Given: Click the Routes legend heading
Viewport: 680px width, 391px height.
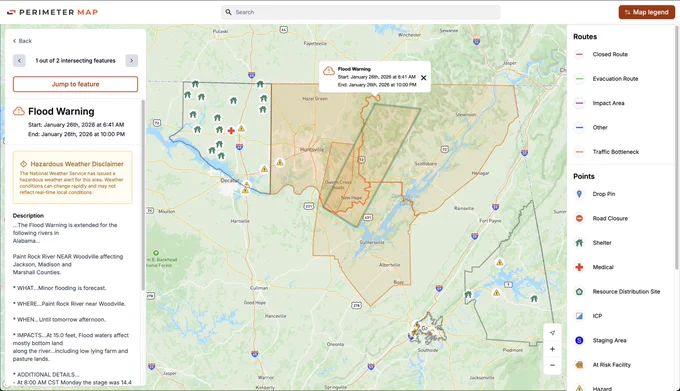Looking at the screenshot, I should click(585, 37).
